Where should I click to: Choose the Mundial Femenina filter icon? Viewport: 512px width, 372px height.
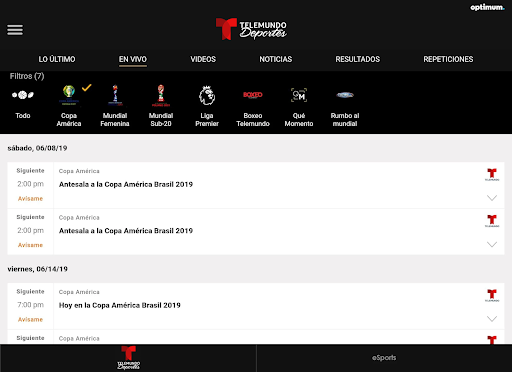[115, 95]
